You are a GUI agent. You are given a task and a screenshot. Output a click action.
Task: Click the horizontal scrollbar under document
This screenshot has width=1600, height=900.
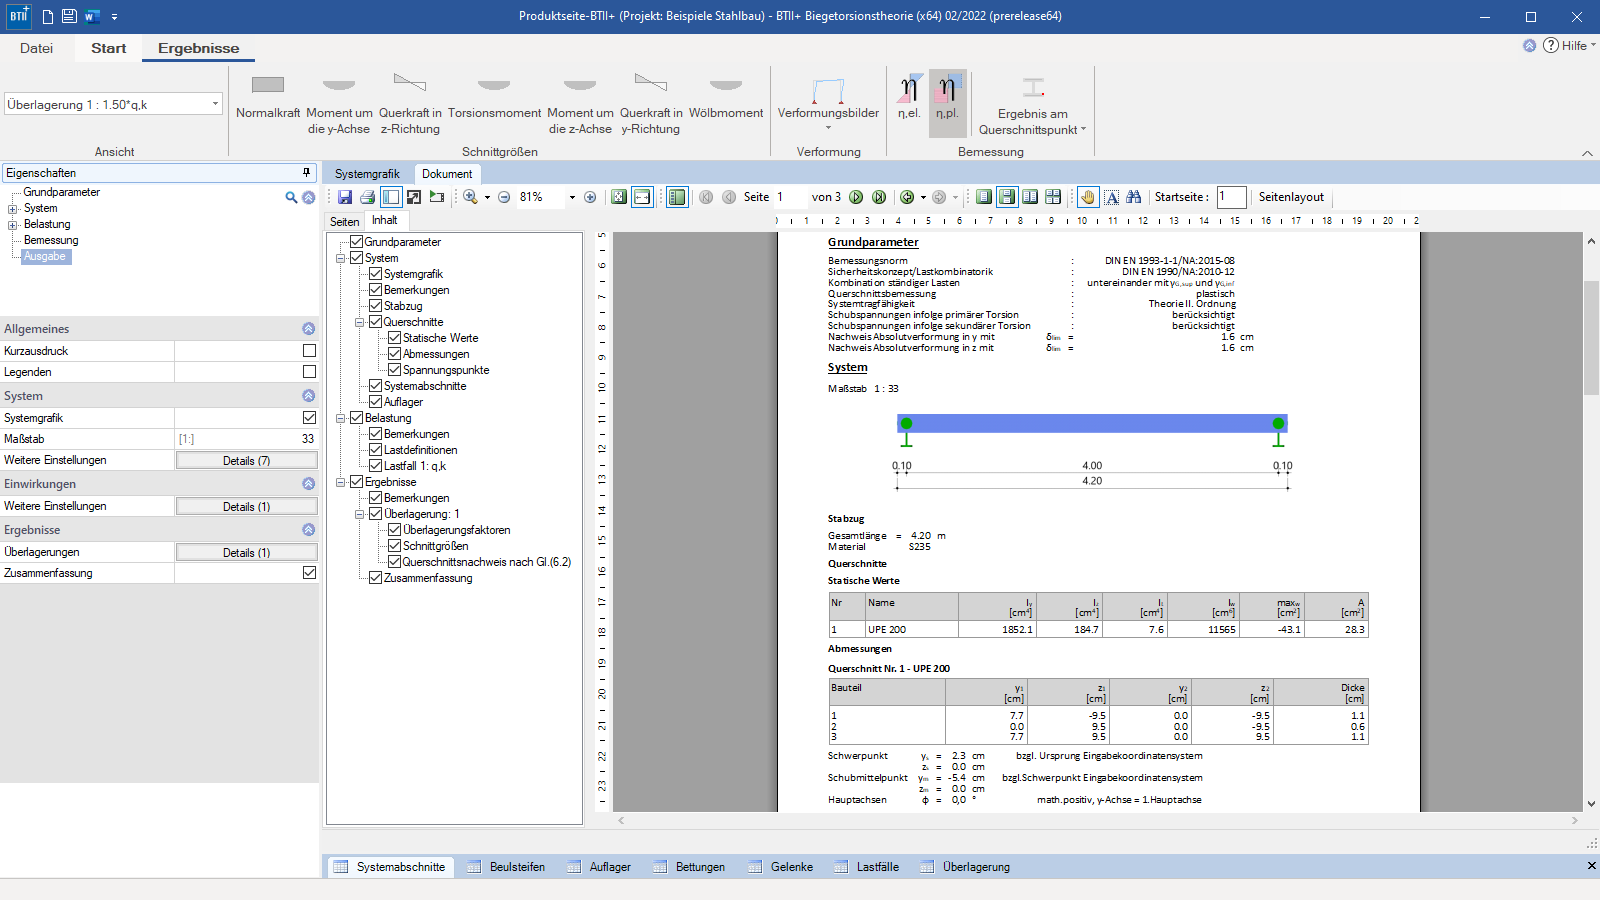click(1097, 820)
